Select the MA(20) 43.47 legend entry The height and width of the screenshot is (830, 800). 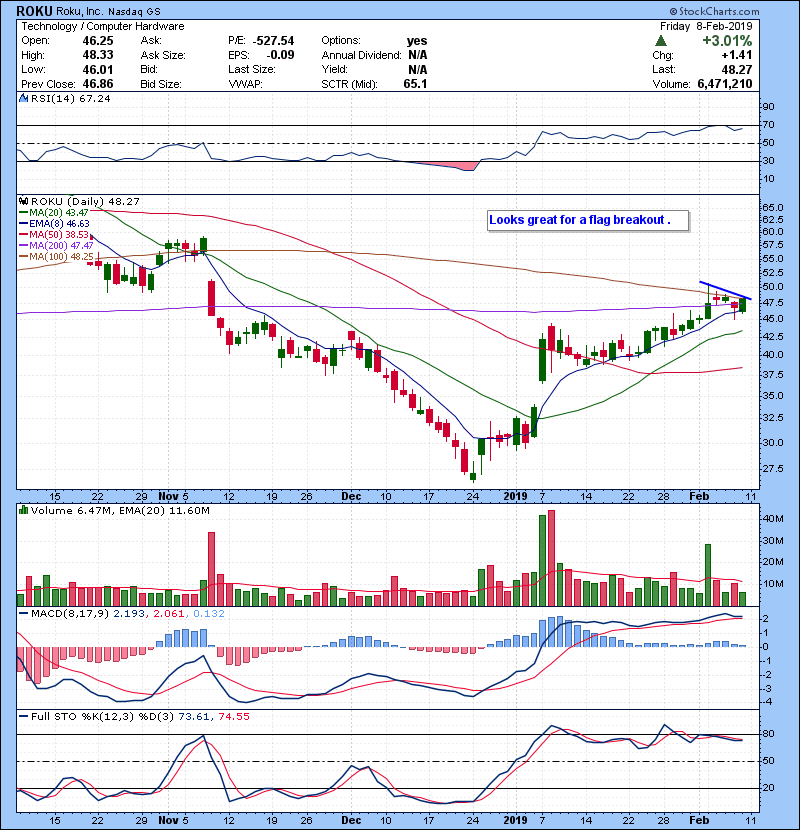point(54,212)
